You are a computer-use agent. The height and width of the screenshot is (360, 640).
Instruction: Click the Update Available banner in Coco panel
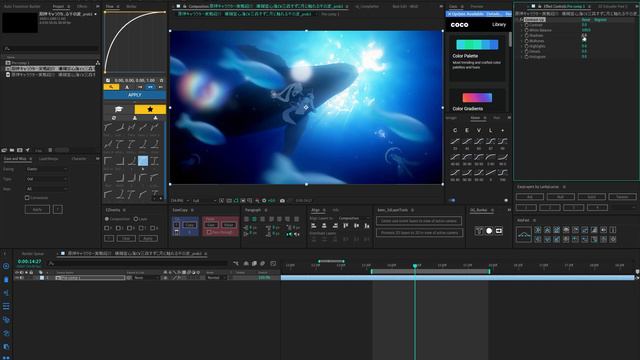coord(478,14)
